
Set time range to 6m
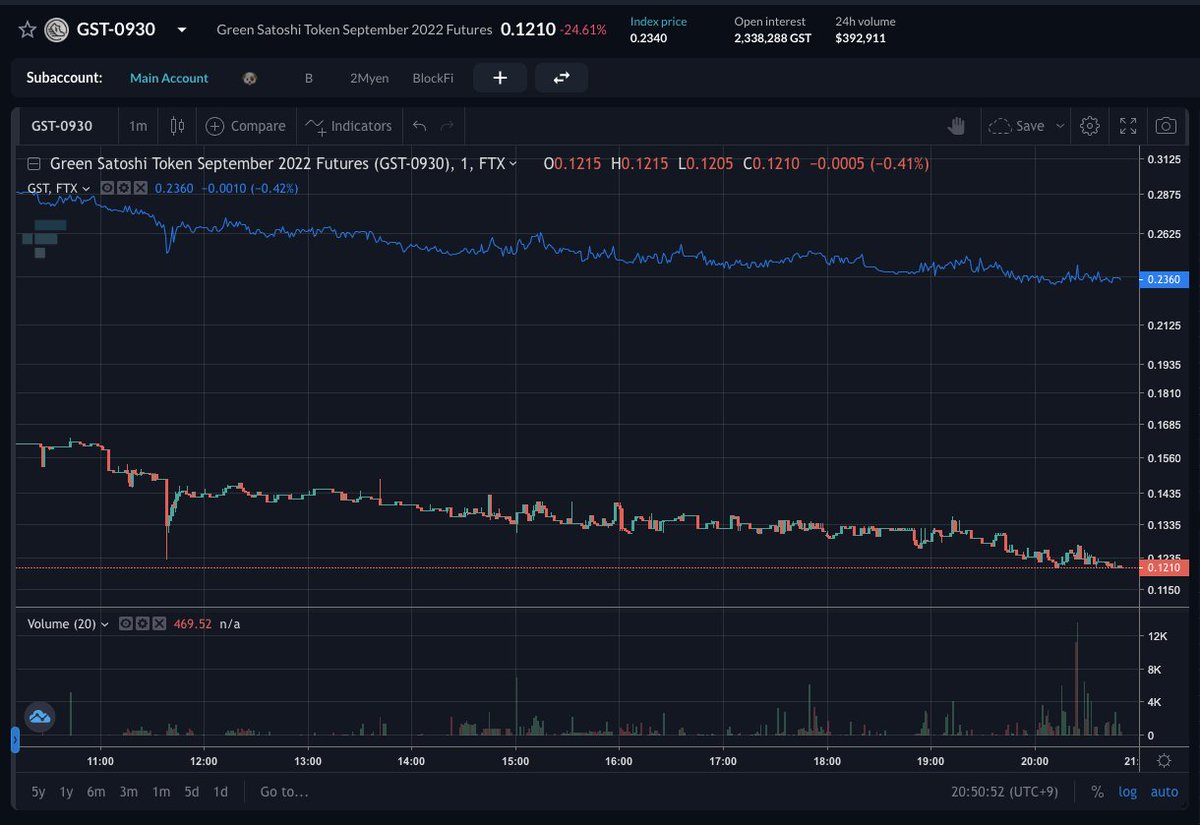[96, 792]
